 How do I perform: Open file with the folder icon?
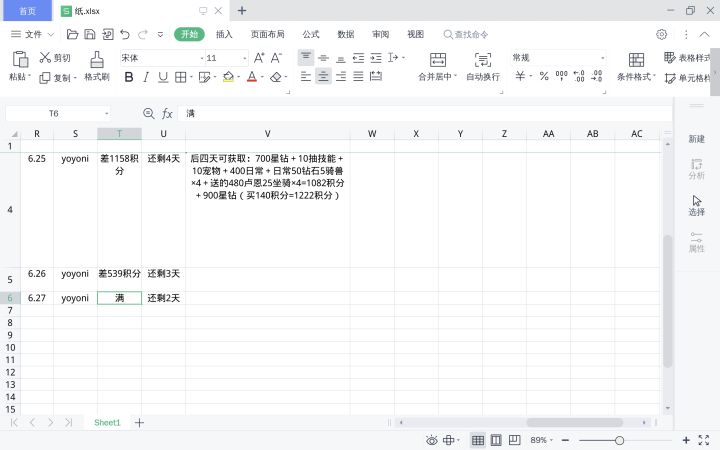point(72,34)
